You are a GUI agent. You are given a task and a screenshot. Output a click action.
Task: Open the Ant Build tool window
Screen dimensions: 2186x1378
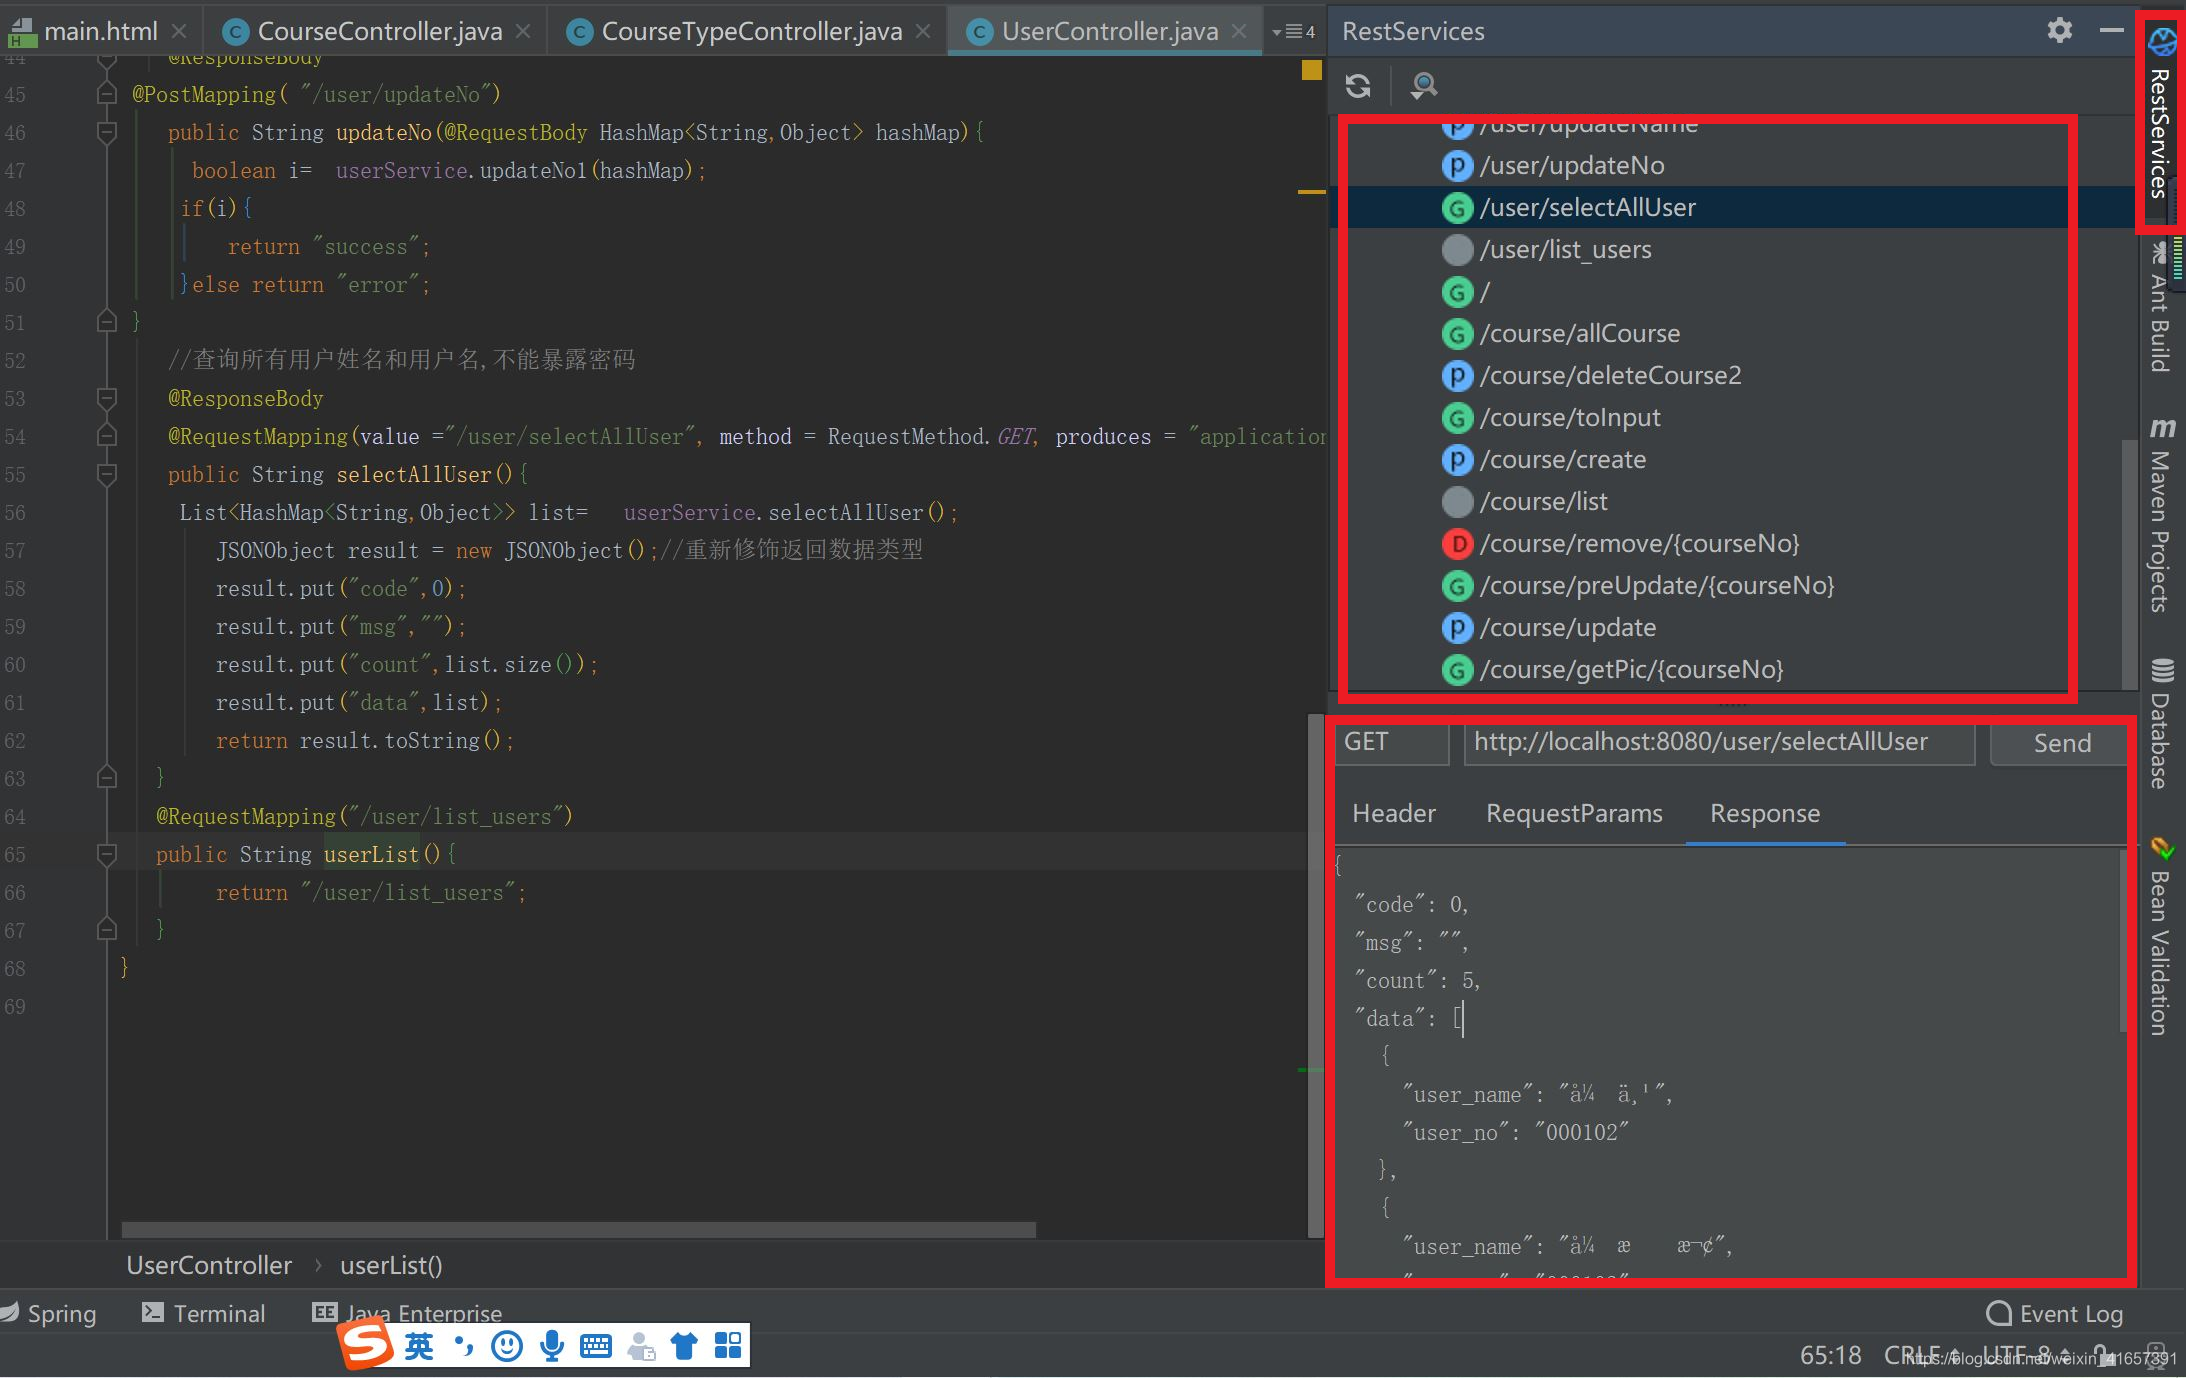(2161, 308)
